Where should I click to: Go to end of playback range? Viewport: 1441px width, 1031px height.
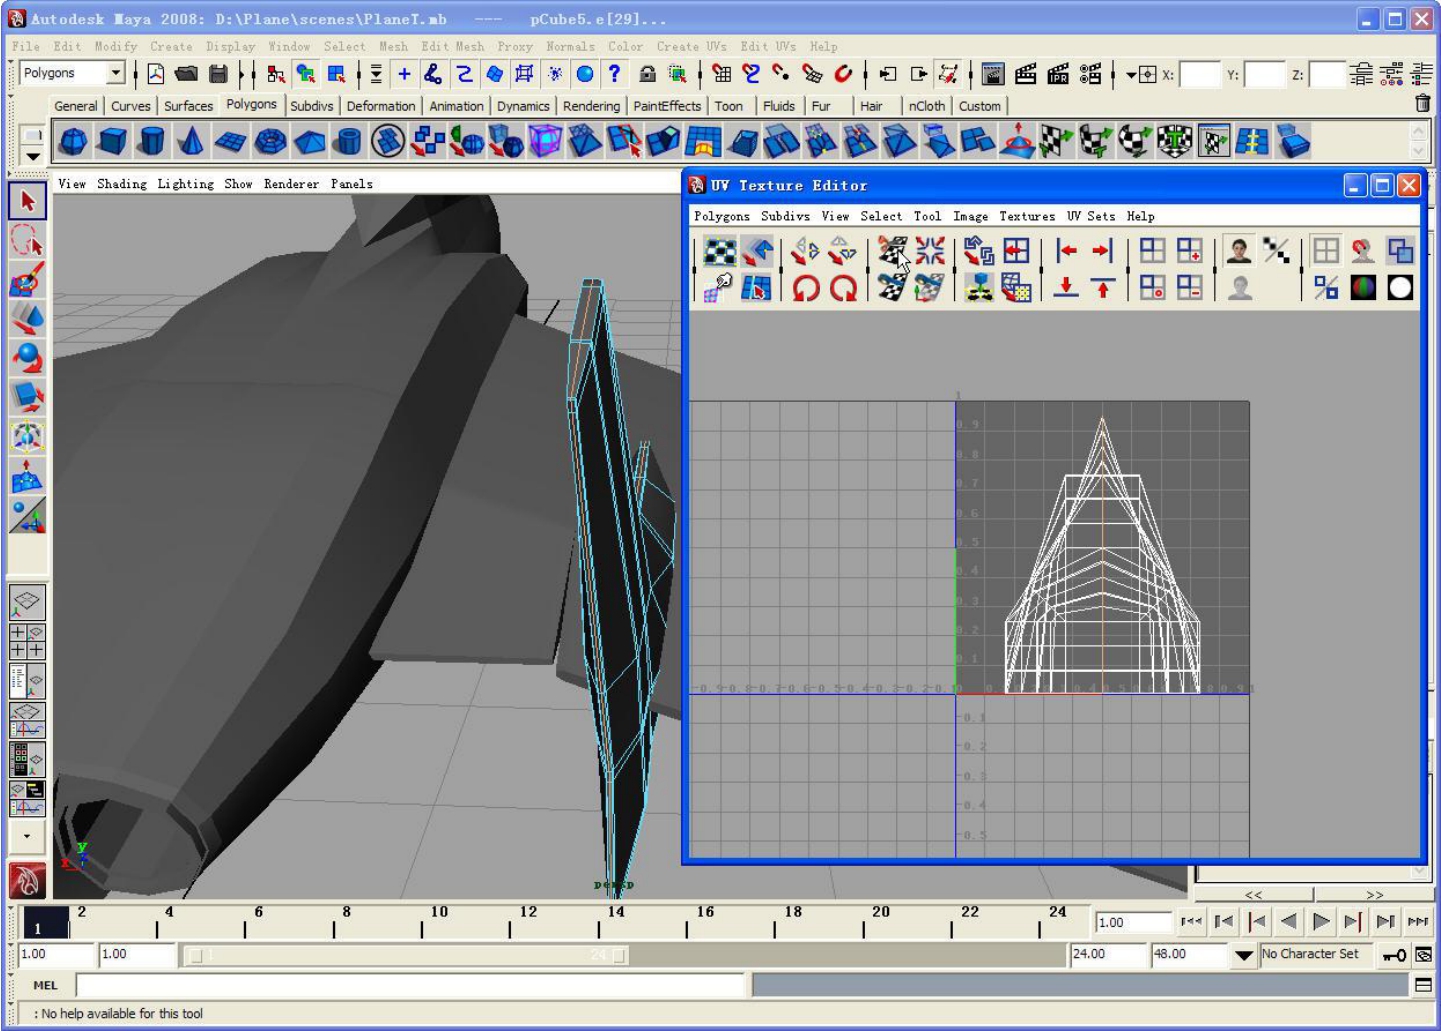coord(1417,922)
